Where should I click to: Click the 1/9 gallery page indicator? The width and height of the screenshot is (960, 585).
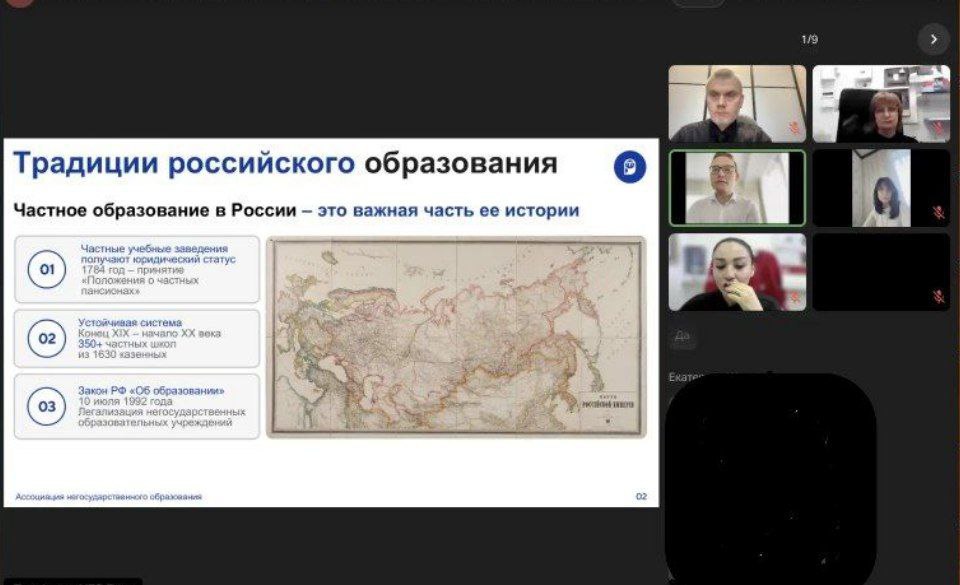(x=809, y=40)
